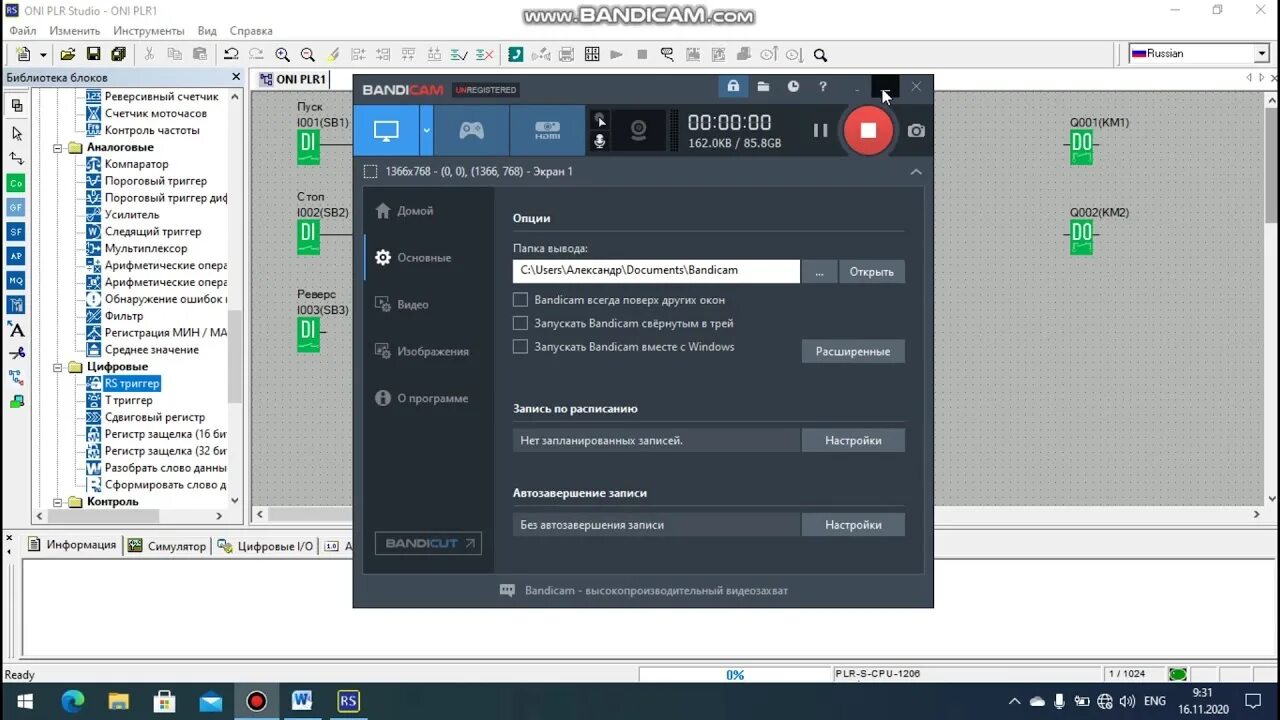Click the Zoom Out magnifier icon
This screenshot has height=720, width=1280.
click(x=308, y=55)
